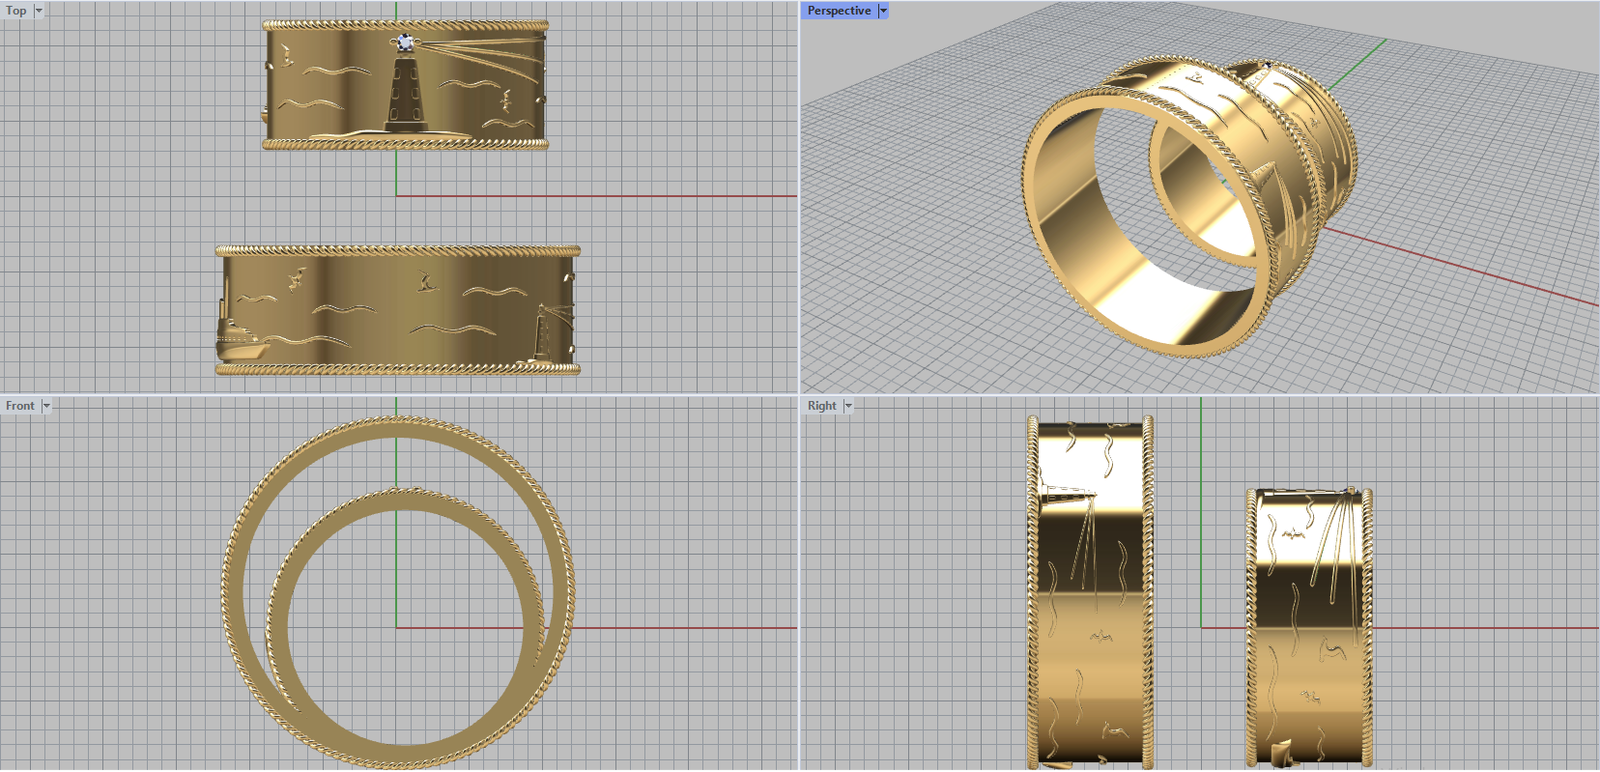1600x772 pixels.
Task: Select the Right viewport title label
Action: coord(821,406)
